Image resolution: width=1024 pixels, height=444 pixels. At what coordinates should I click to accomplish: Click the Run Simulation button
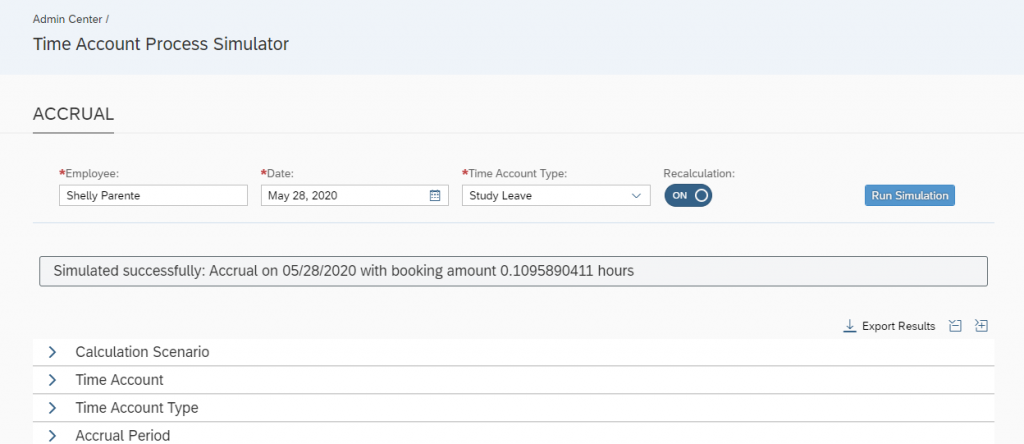pyautogui.click(x=910, y=195)
